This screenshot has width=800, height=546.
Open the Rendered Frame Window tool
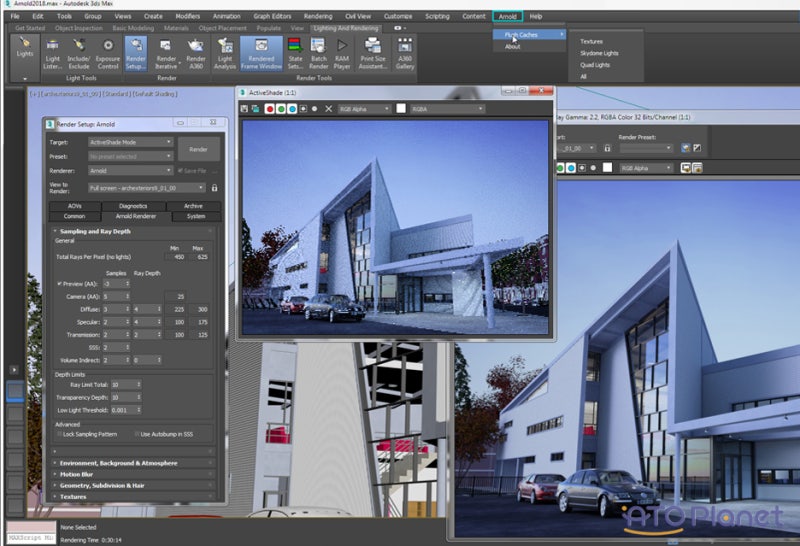(x=261, y=54)
